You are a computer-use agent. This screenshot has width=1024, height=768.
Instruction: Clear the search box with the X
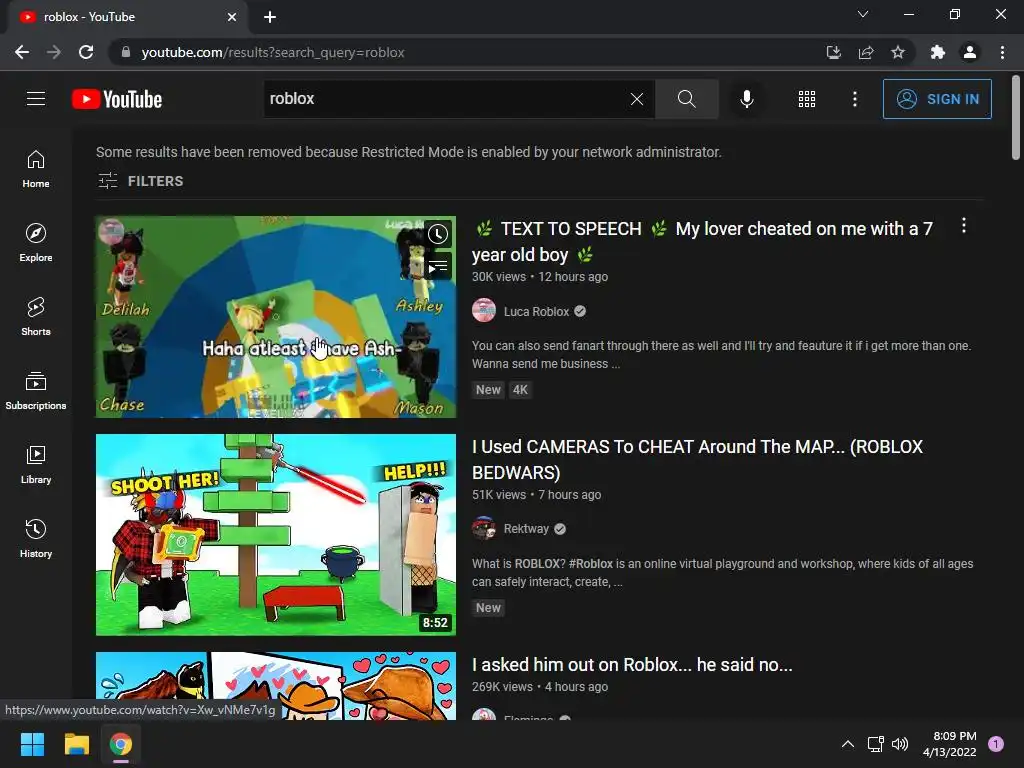coord(637,99)
